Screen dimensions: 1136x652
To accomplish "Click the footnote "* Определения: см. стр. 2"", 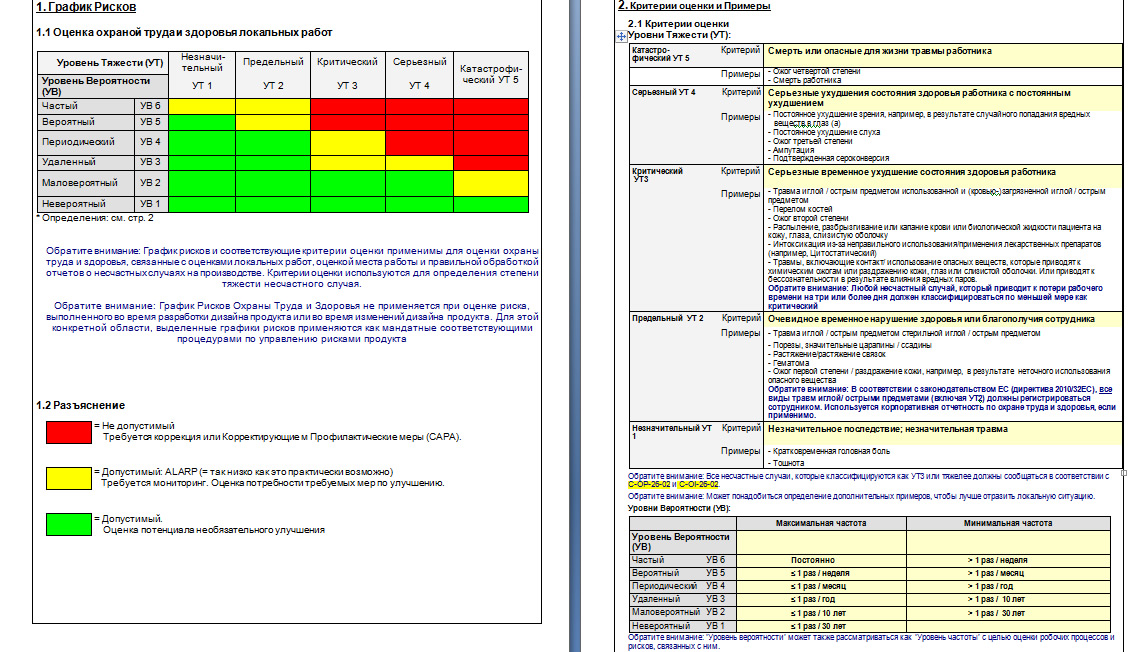I will (x=95, y=217).
